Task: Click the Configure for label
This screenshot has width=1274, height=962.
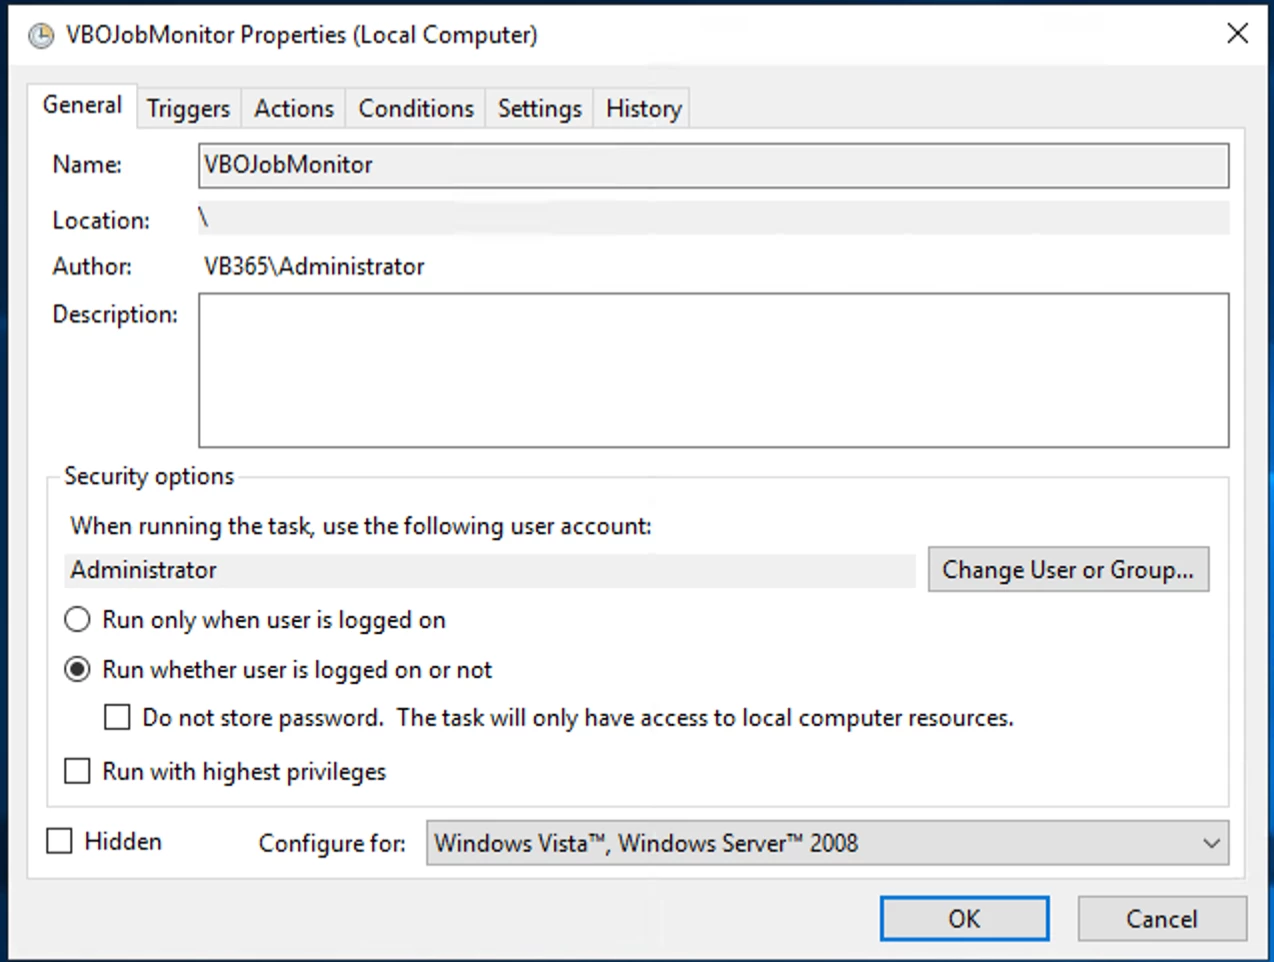Action: point(332,843)
